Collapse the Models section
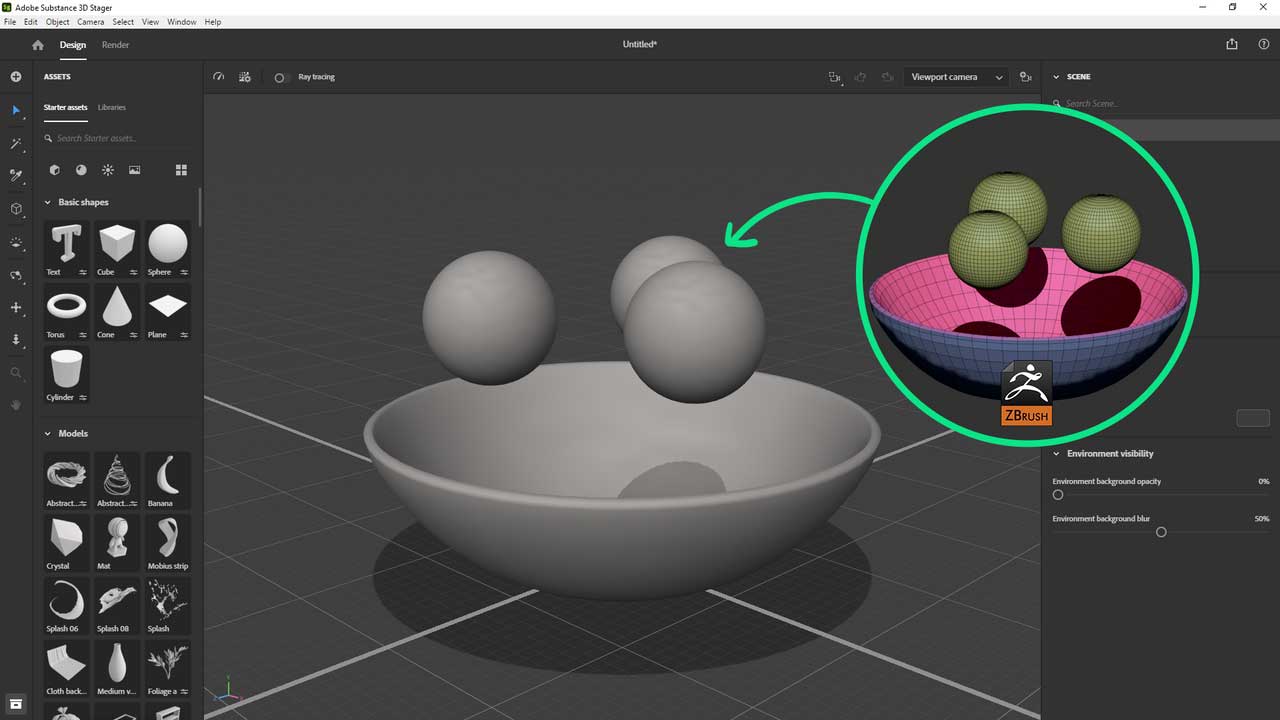The image size is (1280, 720). click(47, 434)
